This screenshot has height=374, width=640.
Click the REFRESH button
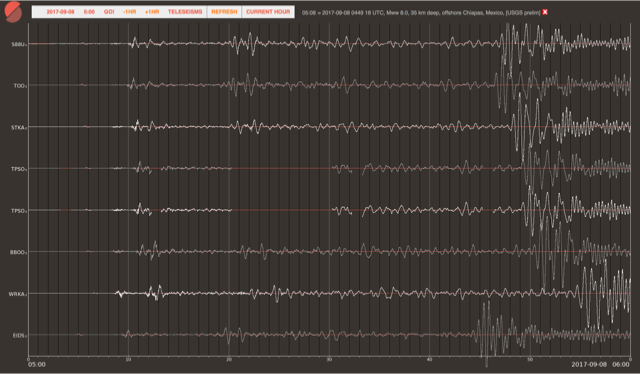(x=224, y=12)
